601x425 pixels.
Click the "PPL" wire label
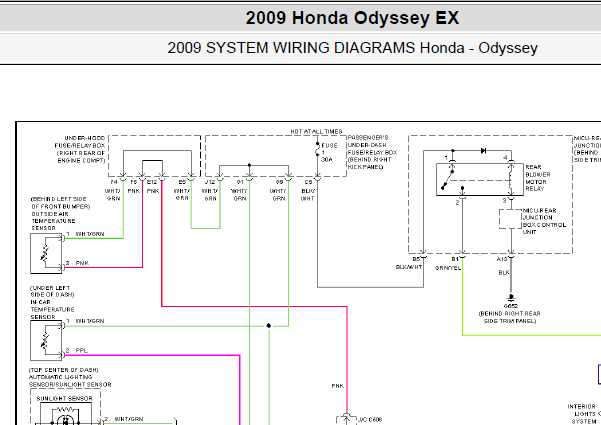81,351
